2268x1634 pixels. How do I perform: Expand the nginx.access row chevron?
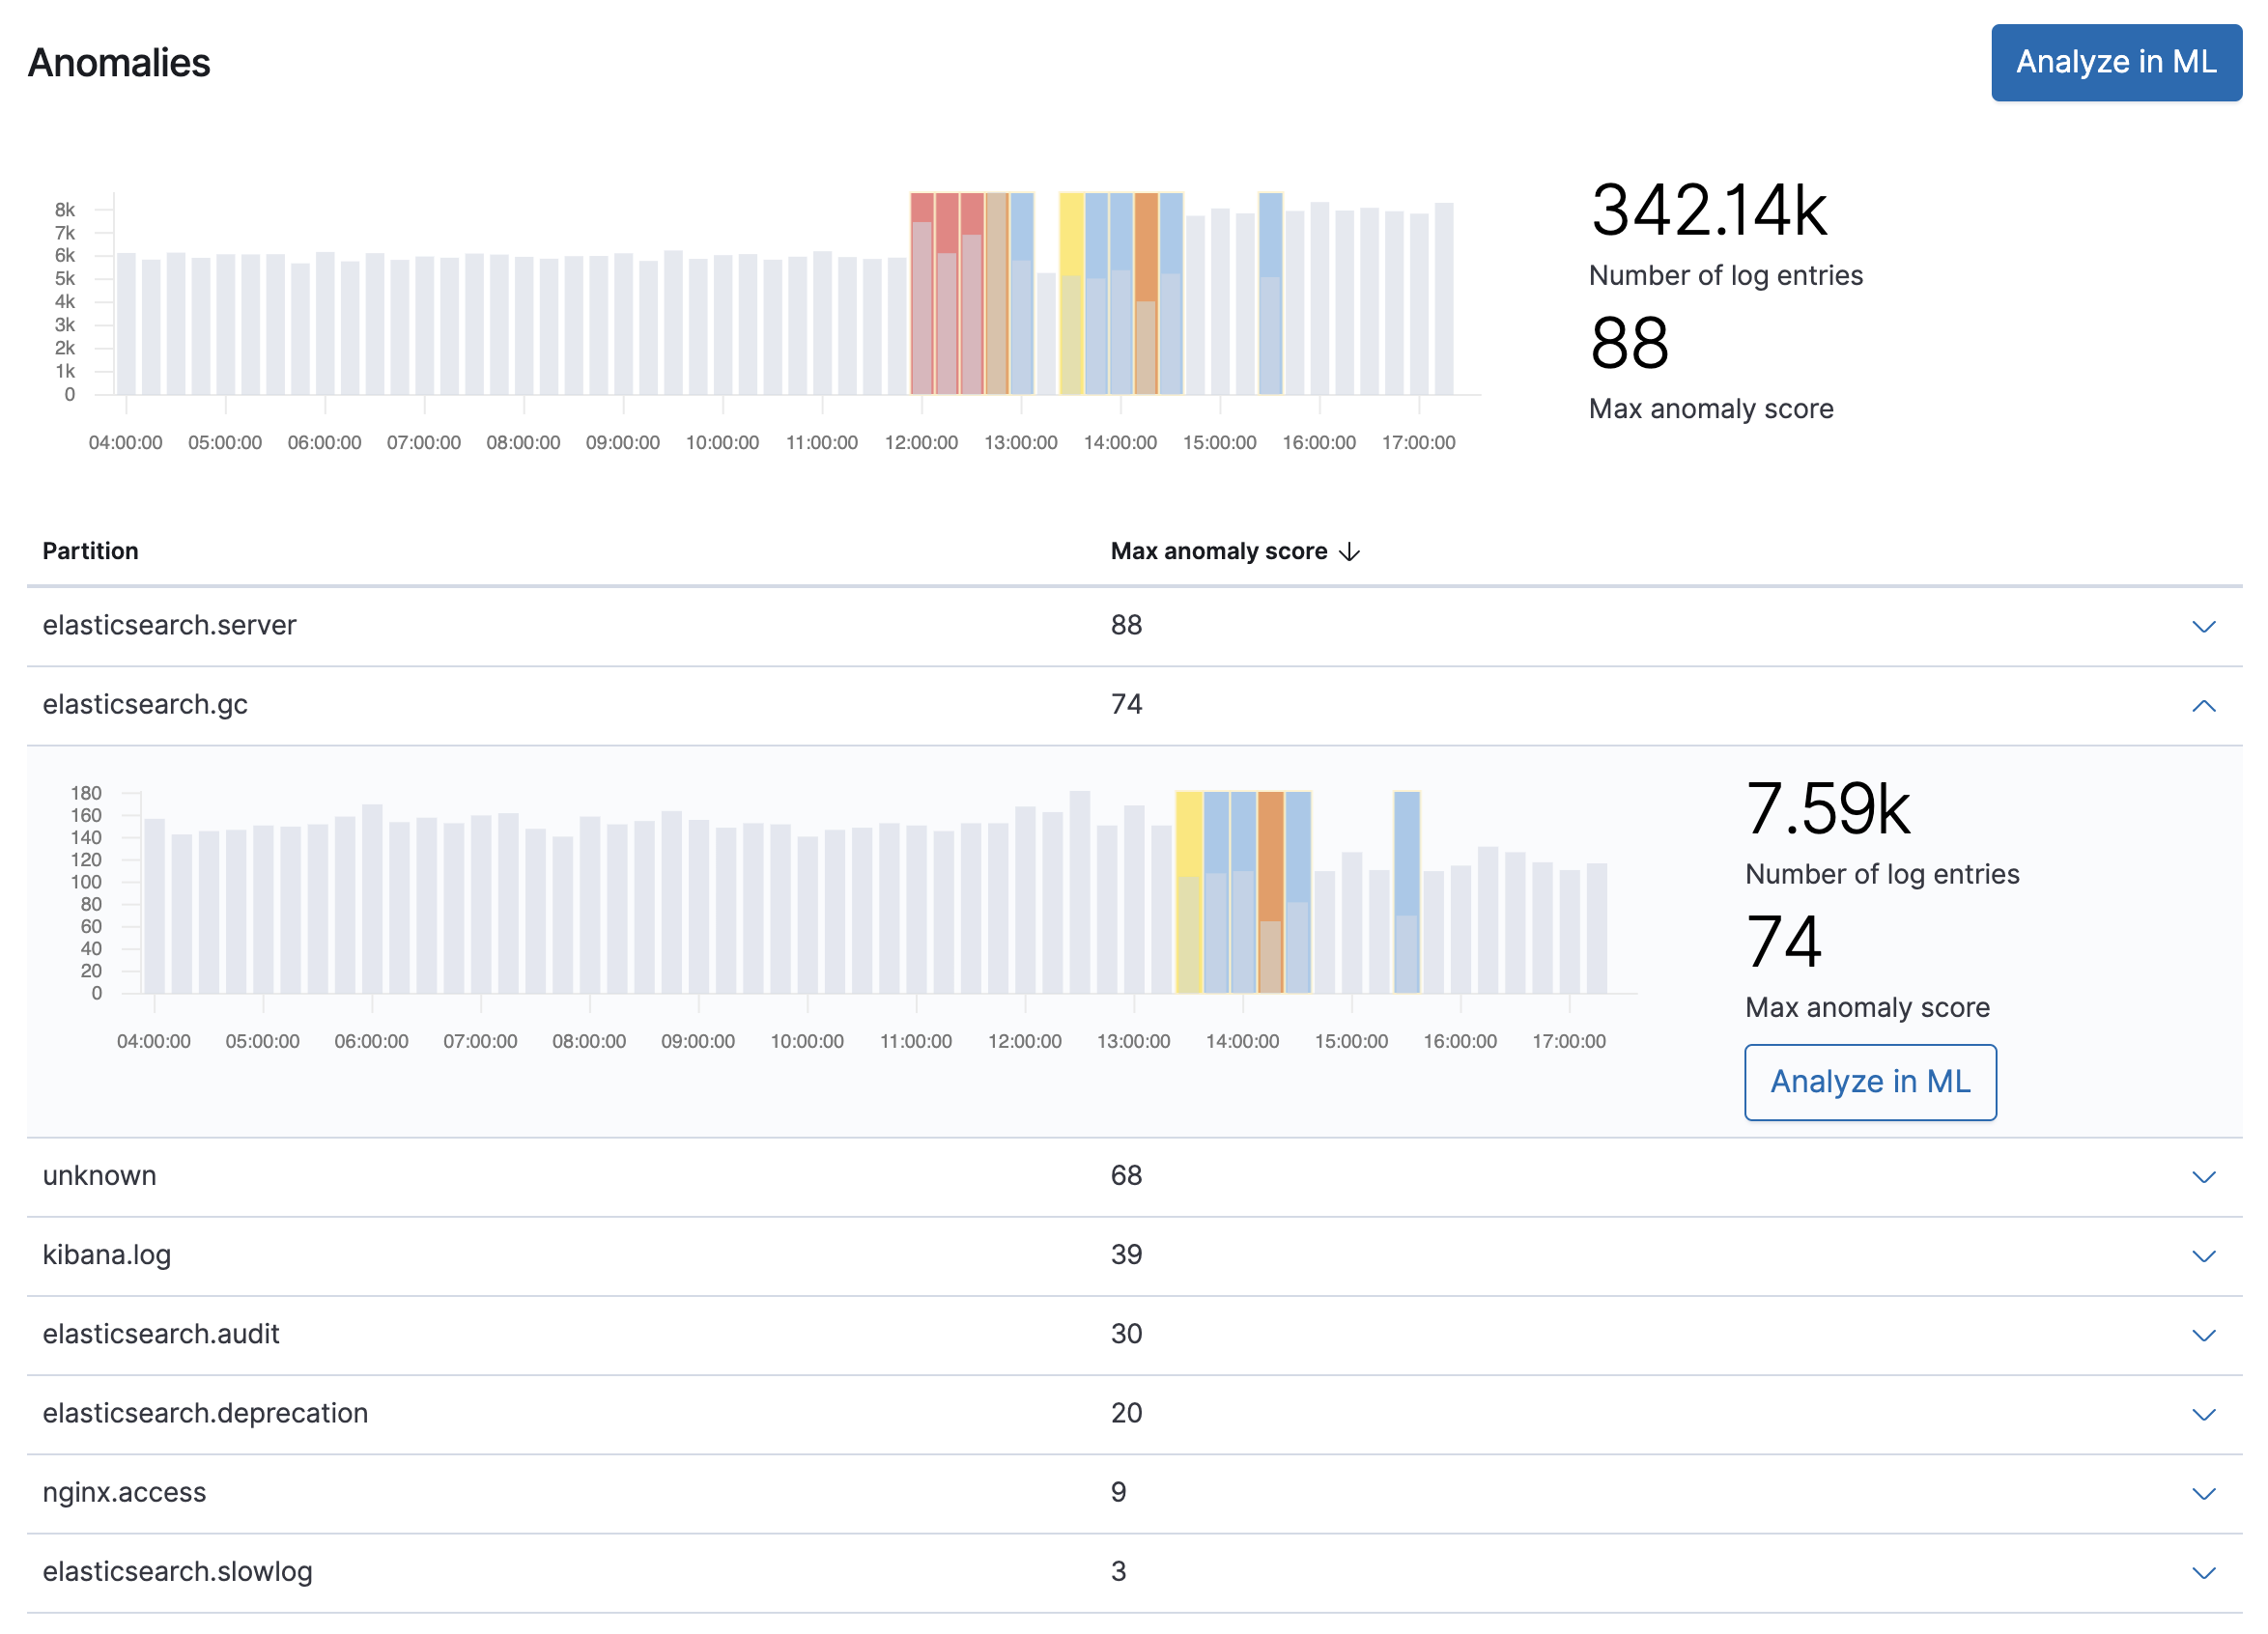[x=2203, y=1493]
